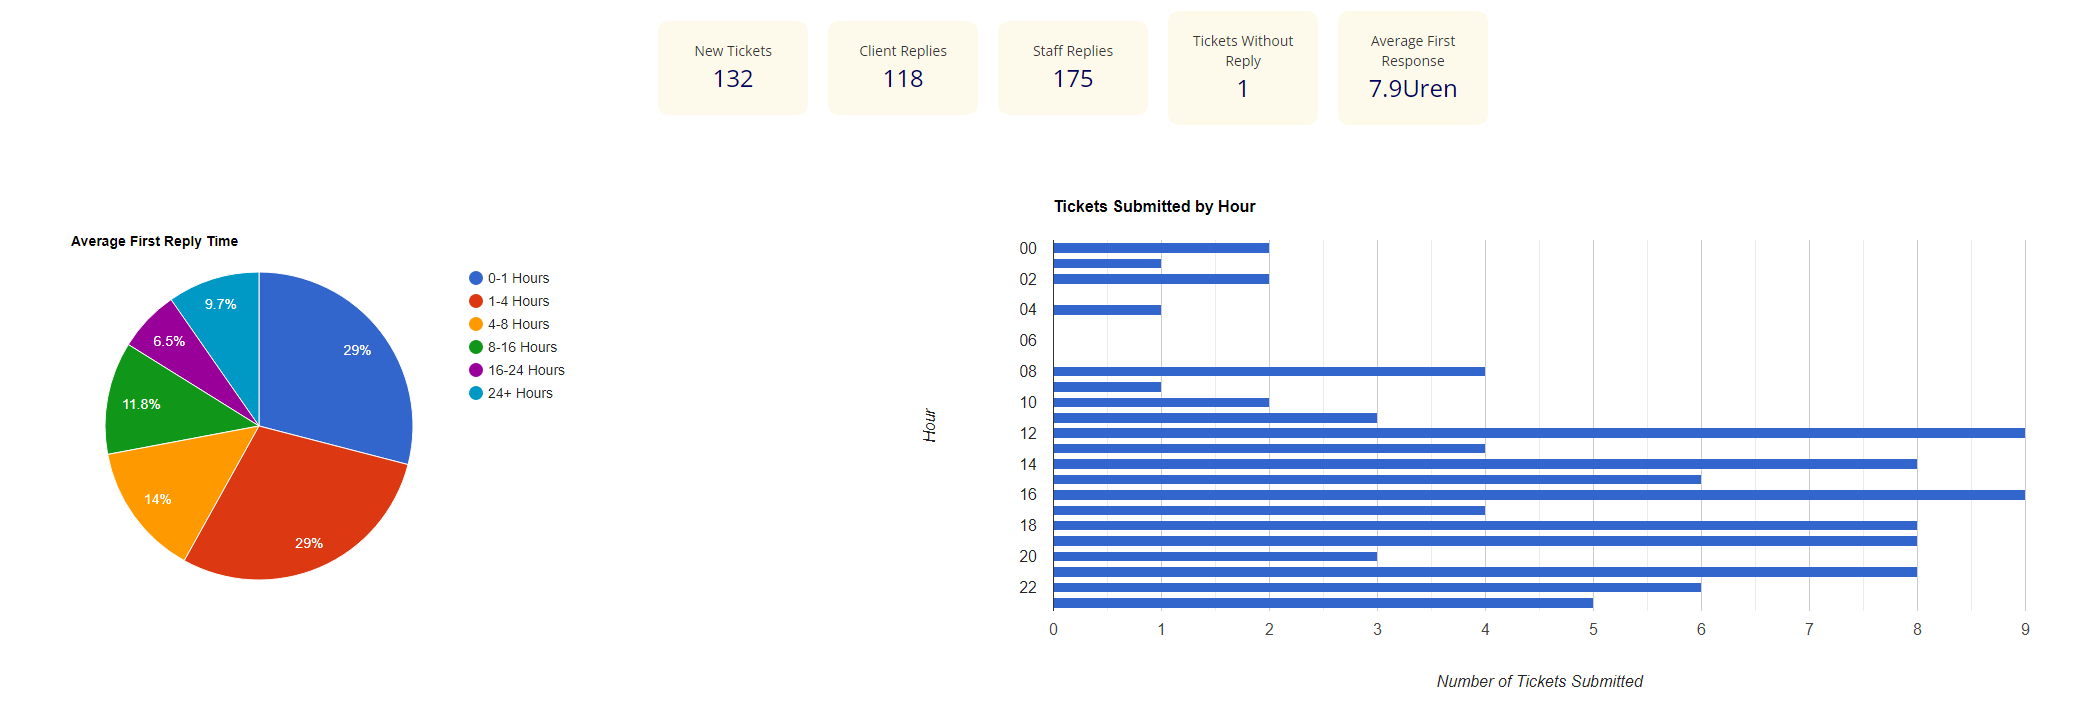Click the bar for hour 04
Viewport: 2097px width, 705px height.
tap(1107, 310)
